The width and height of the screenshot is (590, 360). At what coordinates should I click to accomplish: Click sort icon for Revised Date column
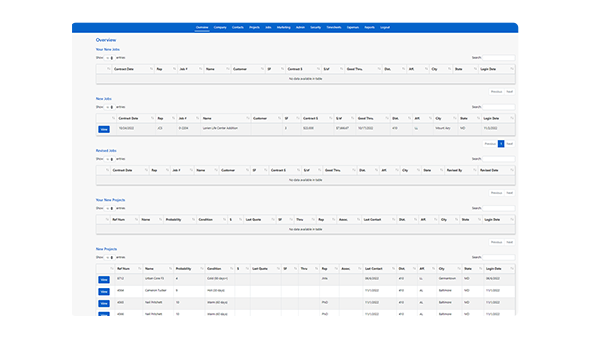(x=512, y=170)
